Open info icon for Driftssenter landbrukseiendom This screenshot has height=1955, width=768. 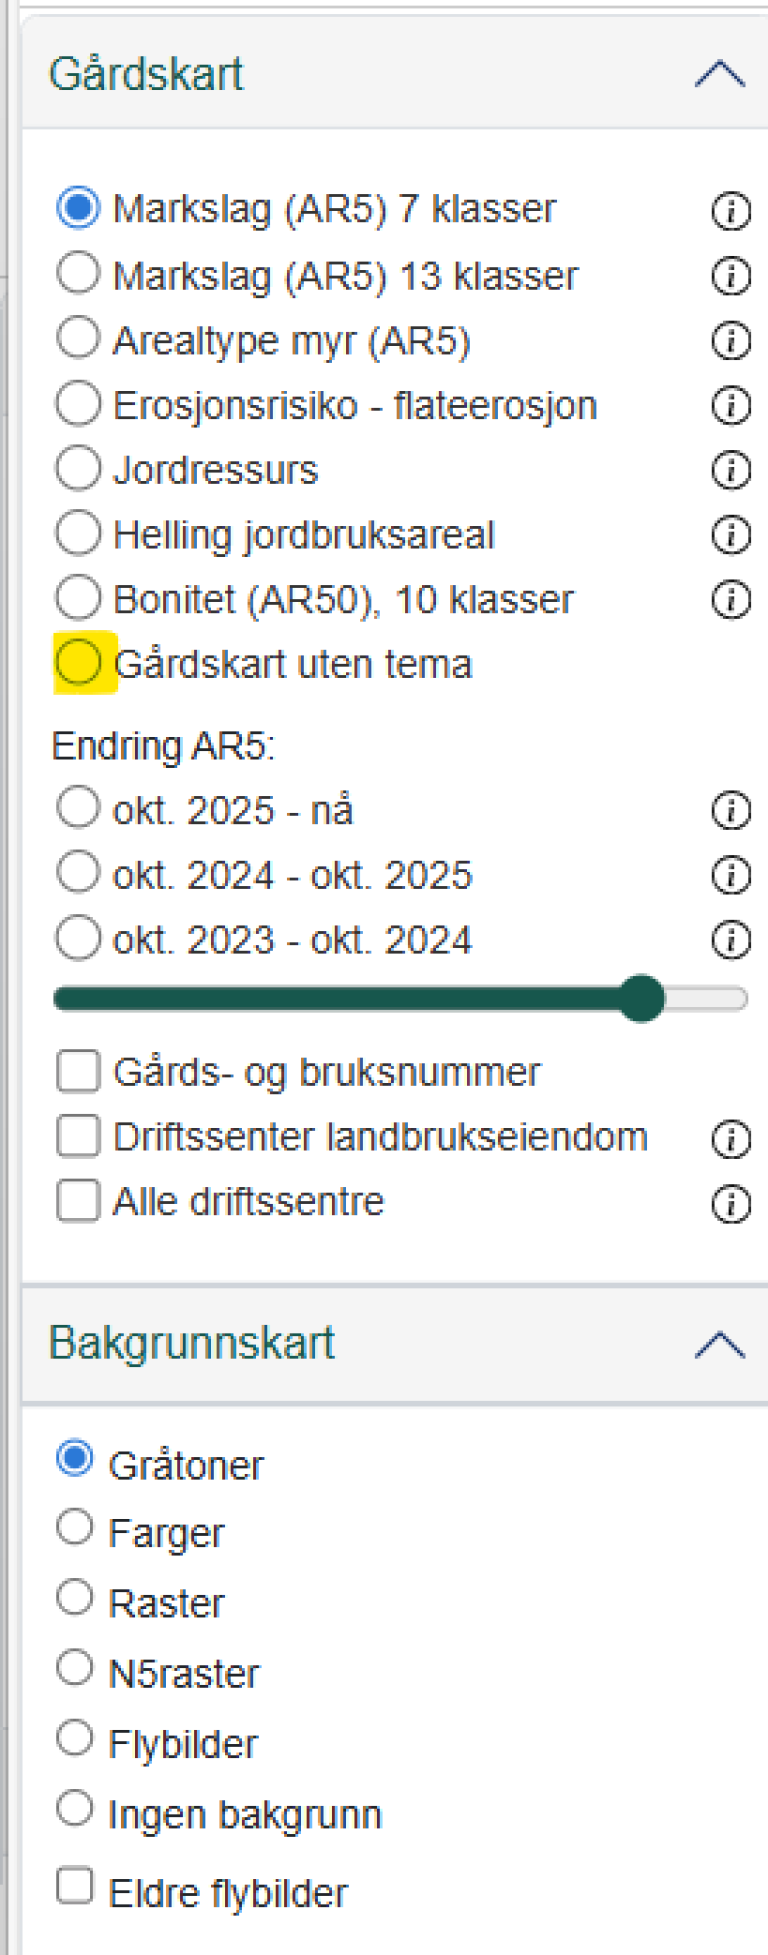point(731,1139)
